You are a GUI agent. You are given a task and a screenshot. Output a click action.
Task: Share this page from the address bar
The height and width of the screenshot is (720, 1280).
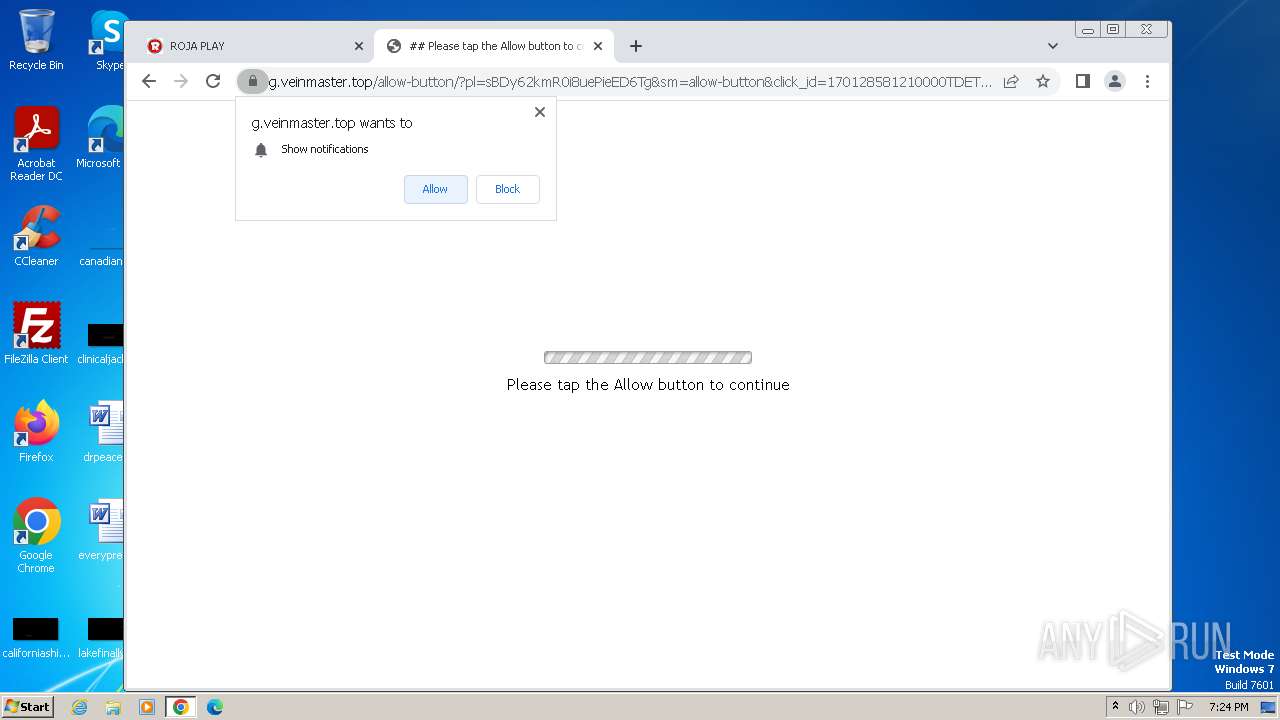click(x=1011, y=81)
